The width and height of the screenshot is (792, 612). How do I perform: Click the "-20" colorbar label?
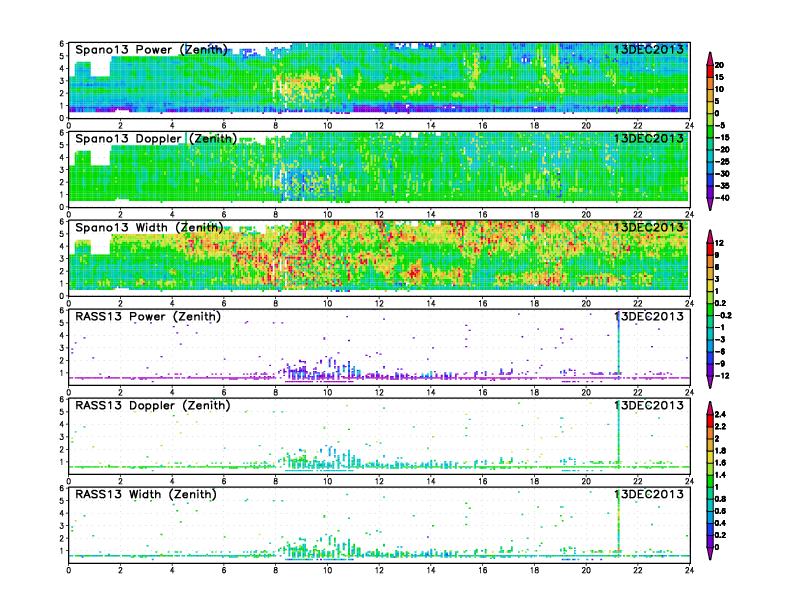click(722, 149)
